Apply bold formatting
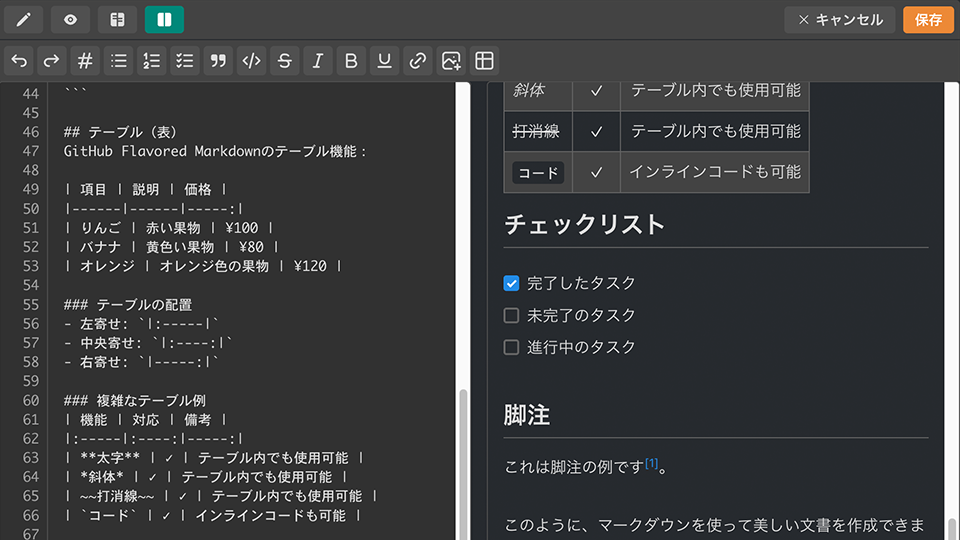960x540 pixels. tap(351, 61)
